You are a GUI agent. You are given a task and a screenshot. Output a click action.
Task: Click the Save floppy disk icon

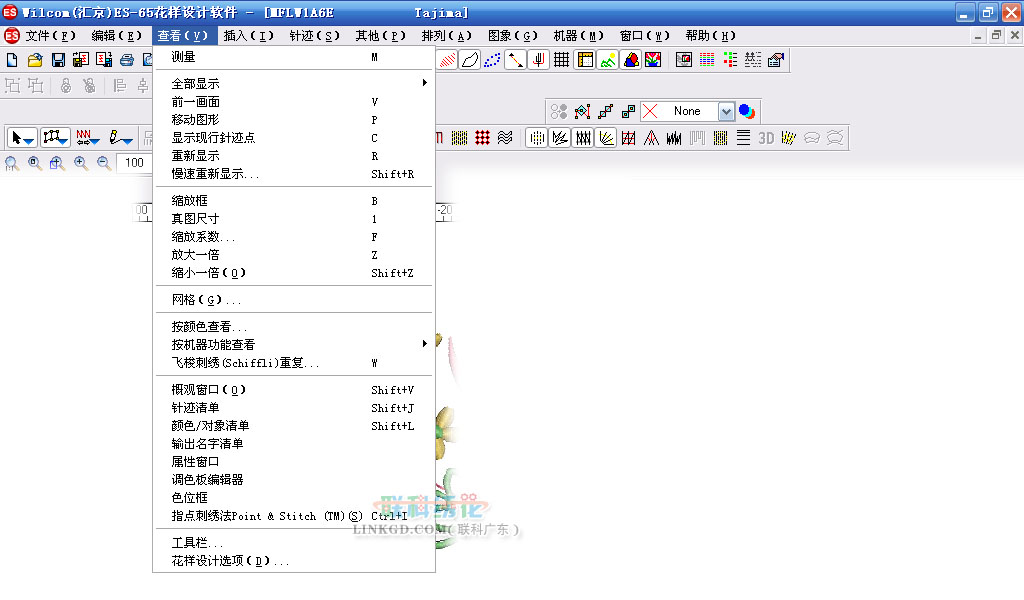[58, 60]
